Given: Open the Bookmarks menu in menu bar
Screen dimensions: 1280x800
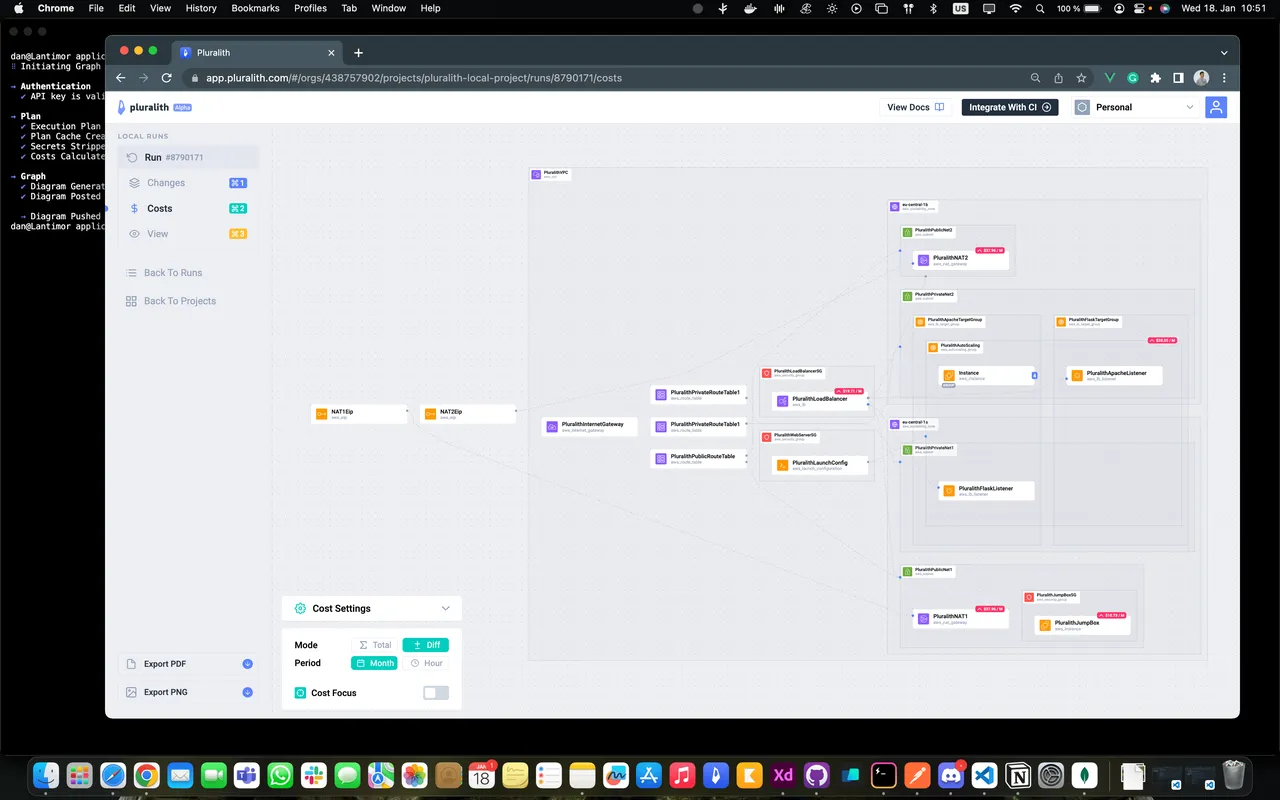Looking at the screenshot, I should point(255,8).
